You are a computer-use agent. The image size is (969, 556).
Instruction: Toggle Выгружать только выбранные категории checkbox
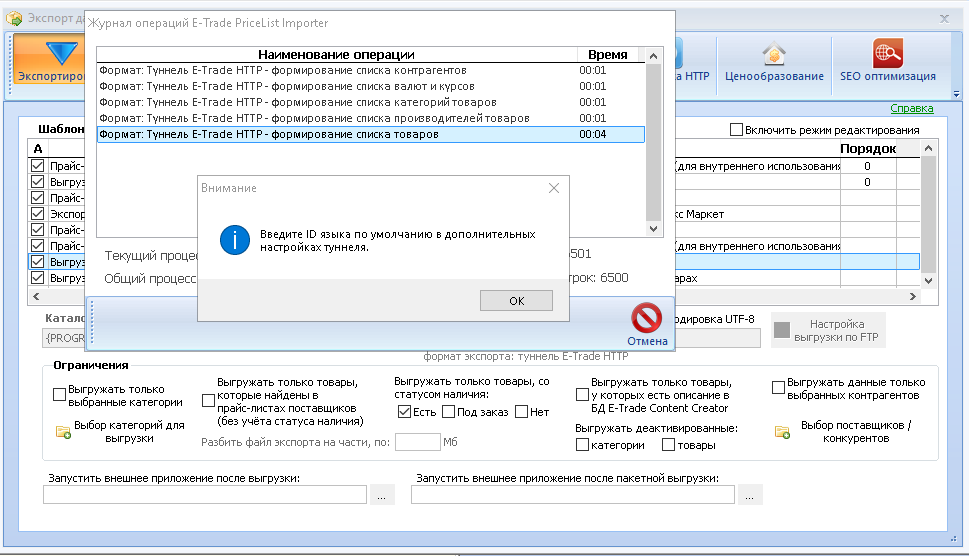click(59, 394)
